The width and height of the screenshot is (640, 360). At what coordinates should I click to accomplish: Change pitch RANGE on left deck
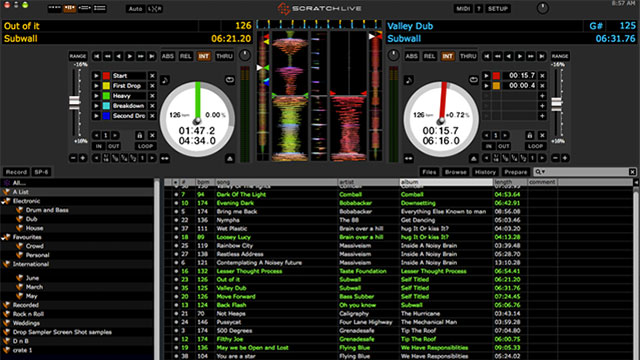[x=78, y=56]
